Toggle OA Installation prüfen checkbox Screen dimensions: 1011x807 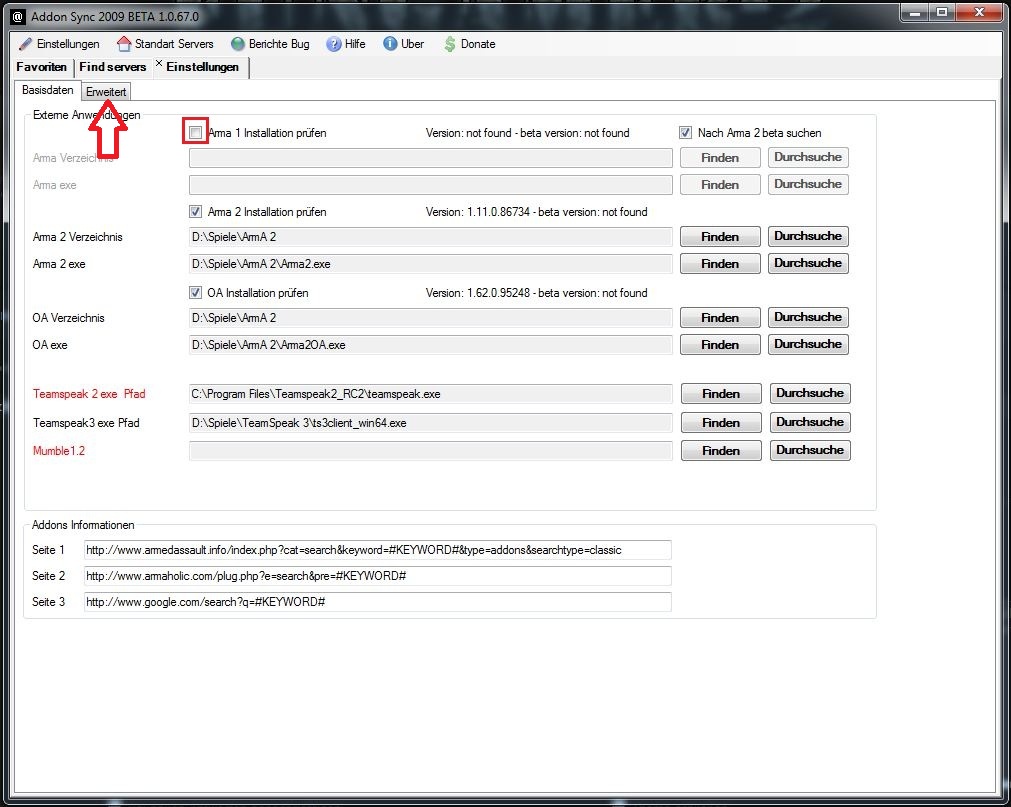pos(196,293)
